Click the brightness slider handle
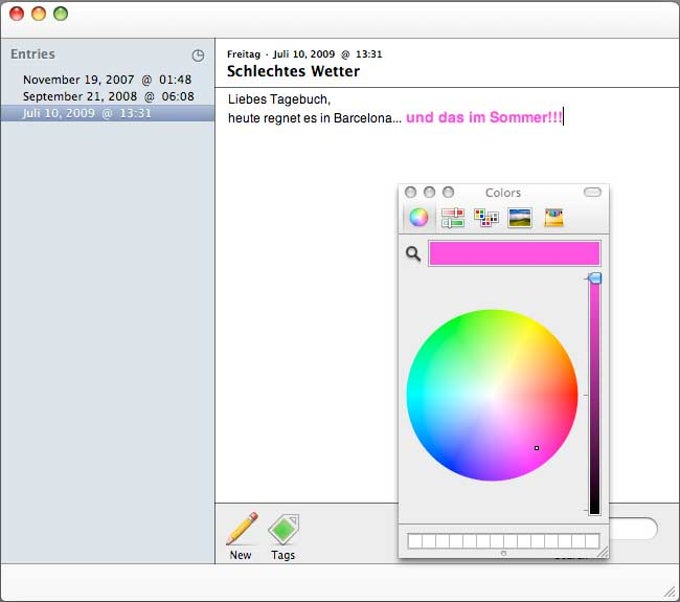This screenshot has height=602, width=680. pos(595,278)
